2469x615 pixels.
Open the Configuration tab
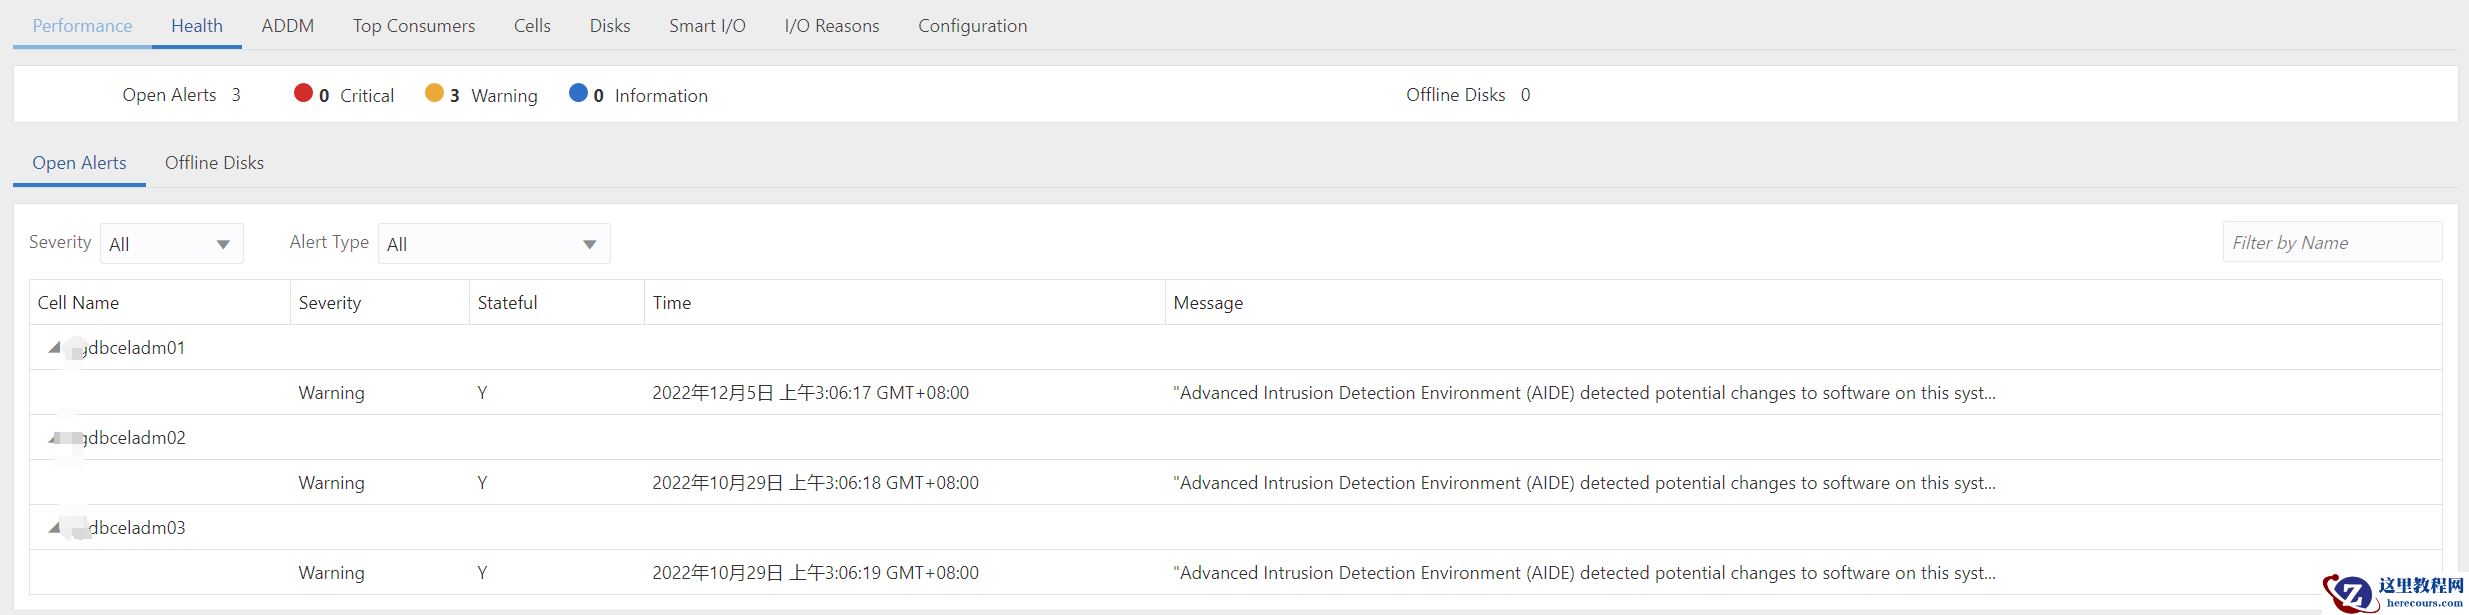(x=972, y=26)
